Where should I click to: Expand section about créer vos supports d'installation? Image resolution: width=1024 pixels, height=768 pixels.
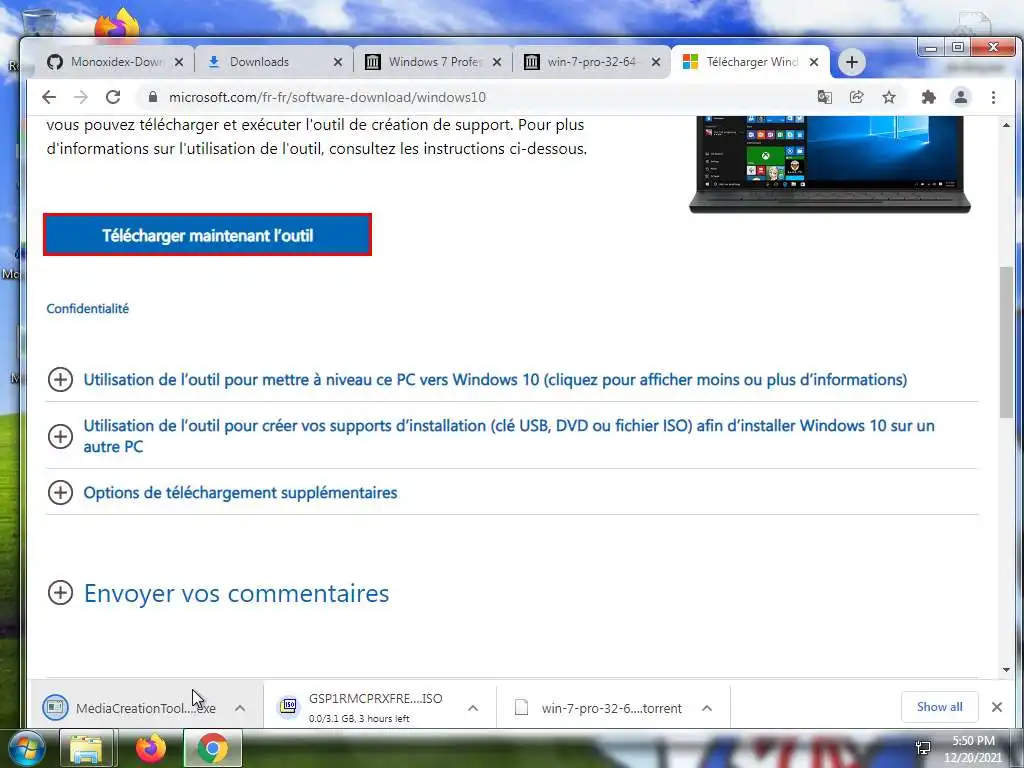(509, 436)
